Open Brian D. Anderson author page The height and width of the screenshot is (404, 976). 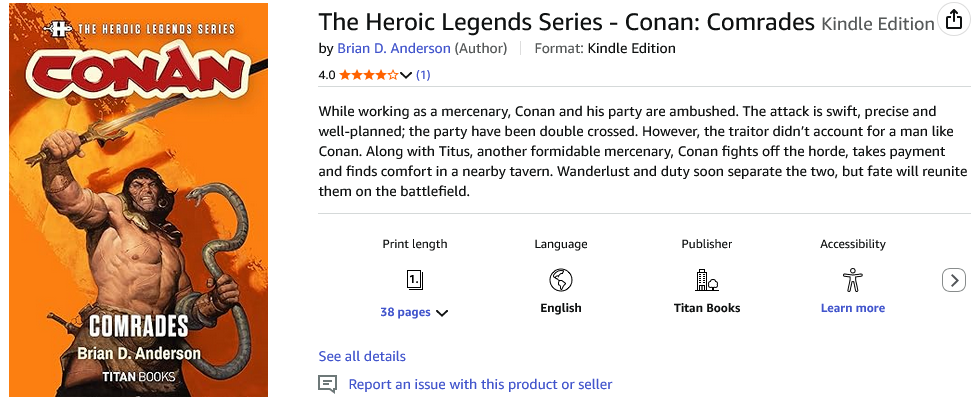pyautogui.click(x=393, y=49)
